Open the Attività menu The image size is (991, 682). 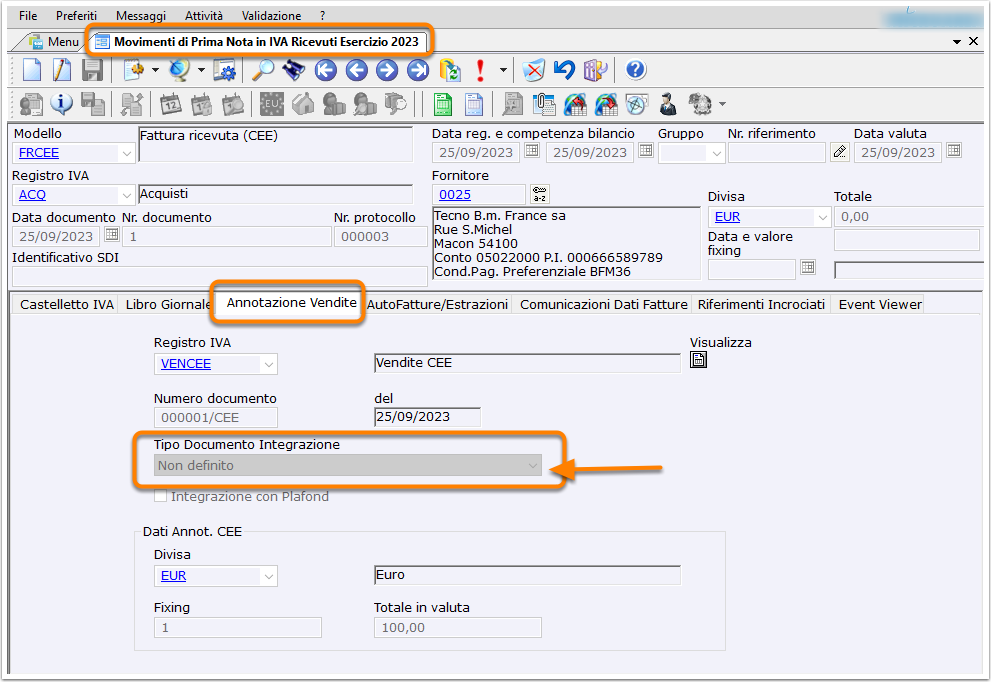204,16
